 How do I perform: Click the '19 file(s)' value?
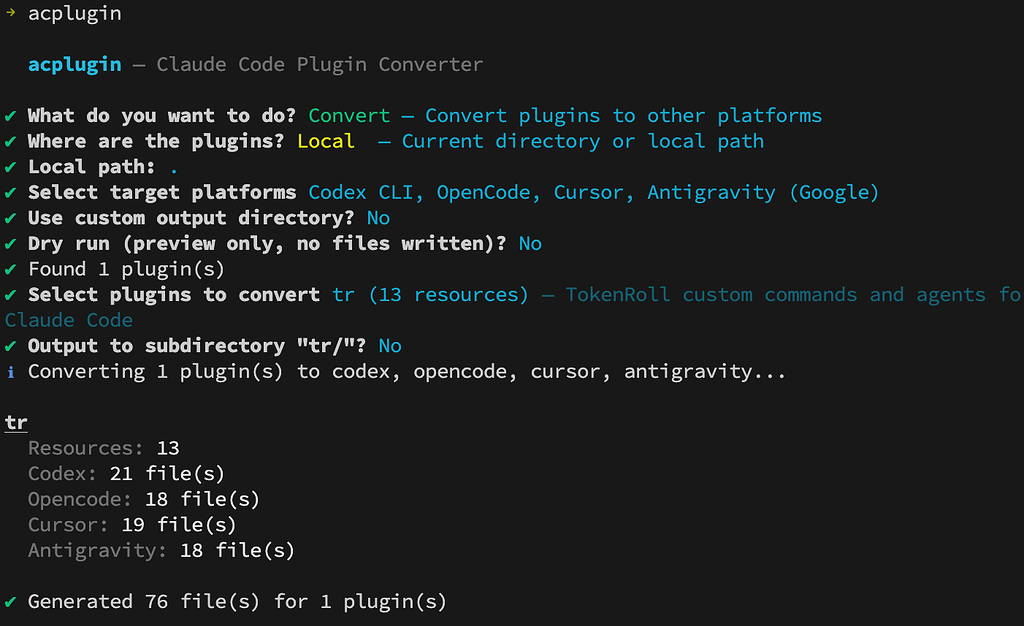179,524
